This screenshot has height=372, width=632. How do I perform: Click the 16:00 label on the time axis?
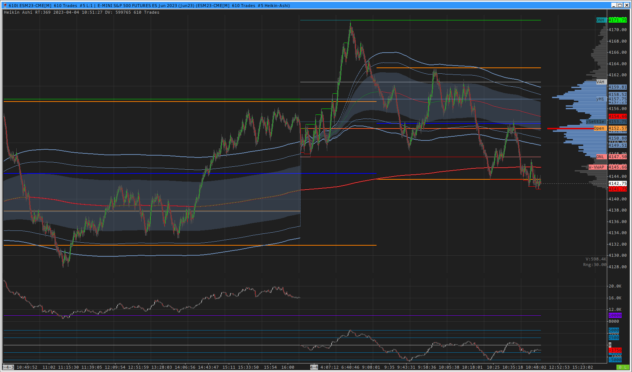point(288,367)
